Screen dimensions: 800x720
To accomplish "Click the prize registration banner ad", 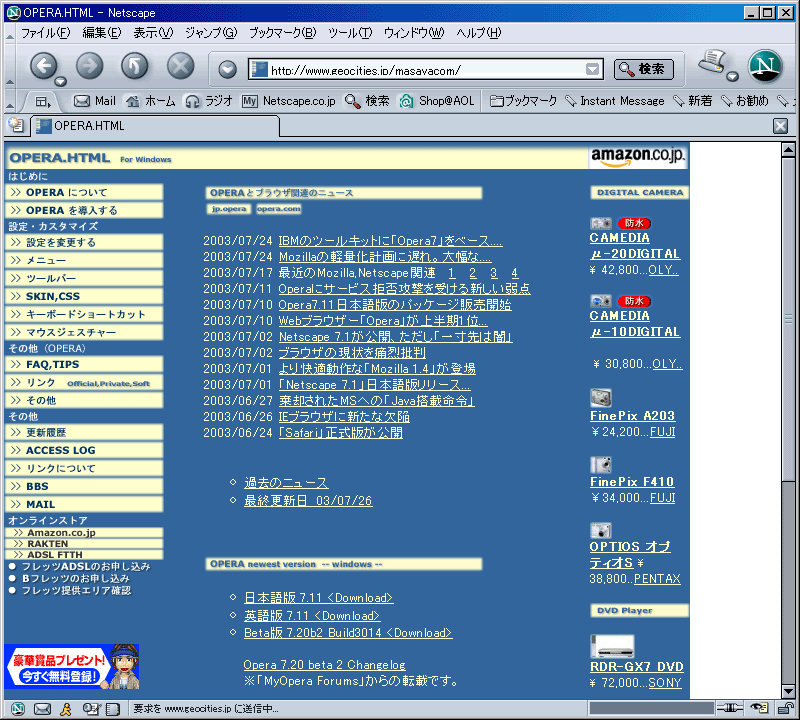I will [71, 666].
